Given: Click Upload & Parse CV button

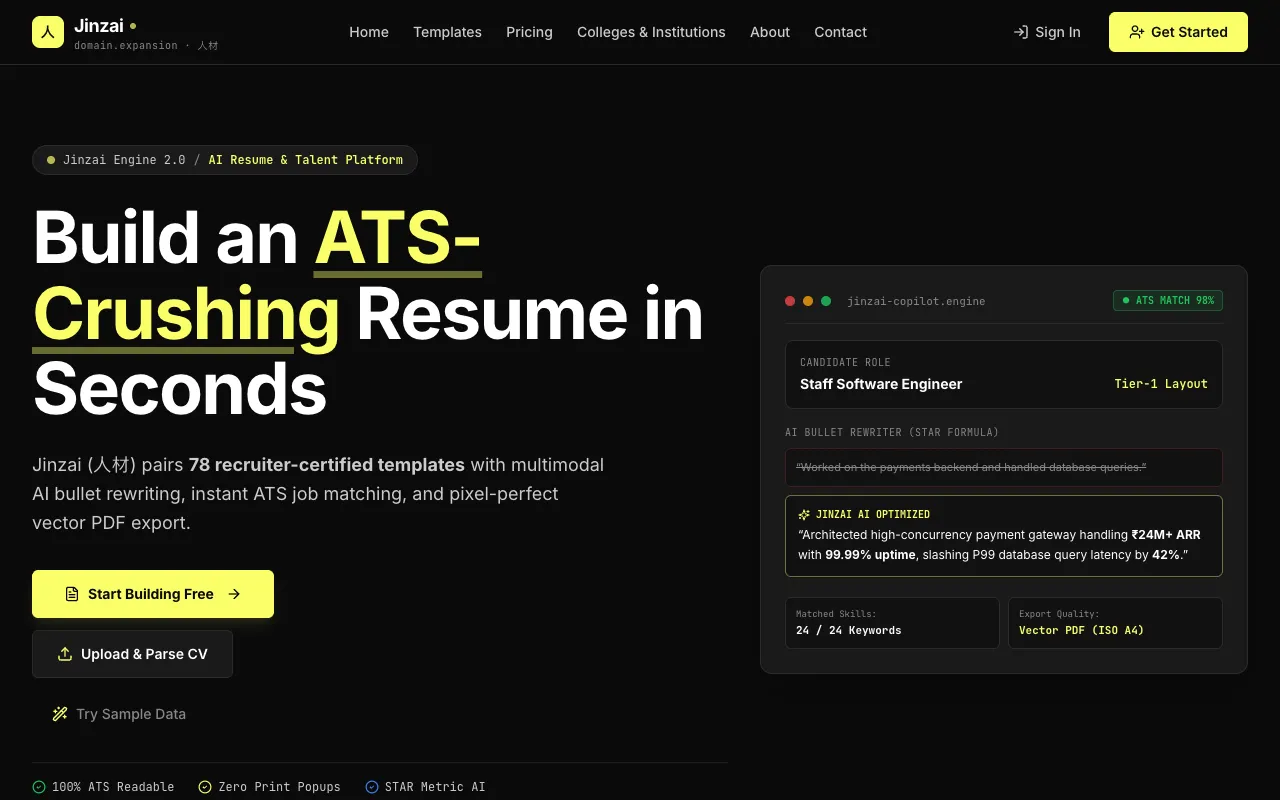Looking at the screenshot, I should click(x=132, y=654).
